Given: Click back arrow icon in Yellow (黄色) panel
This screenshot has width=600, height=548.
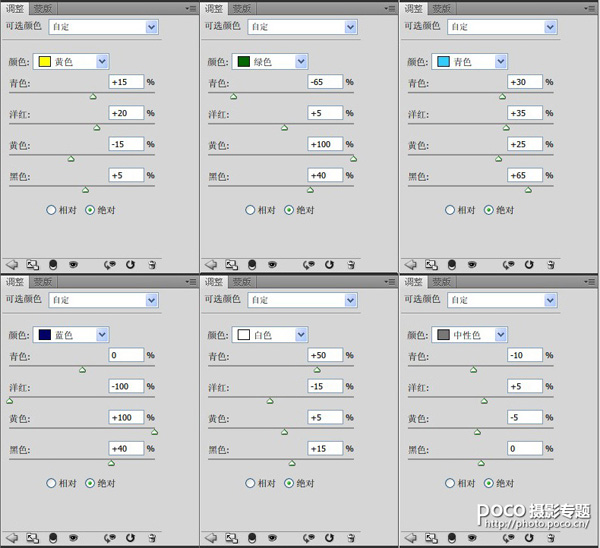Looking at the screenshot, I should (12, 264).
